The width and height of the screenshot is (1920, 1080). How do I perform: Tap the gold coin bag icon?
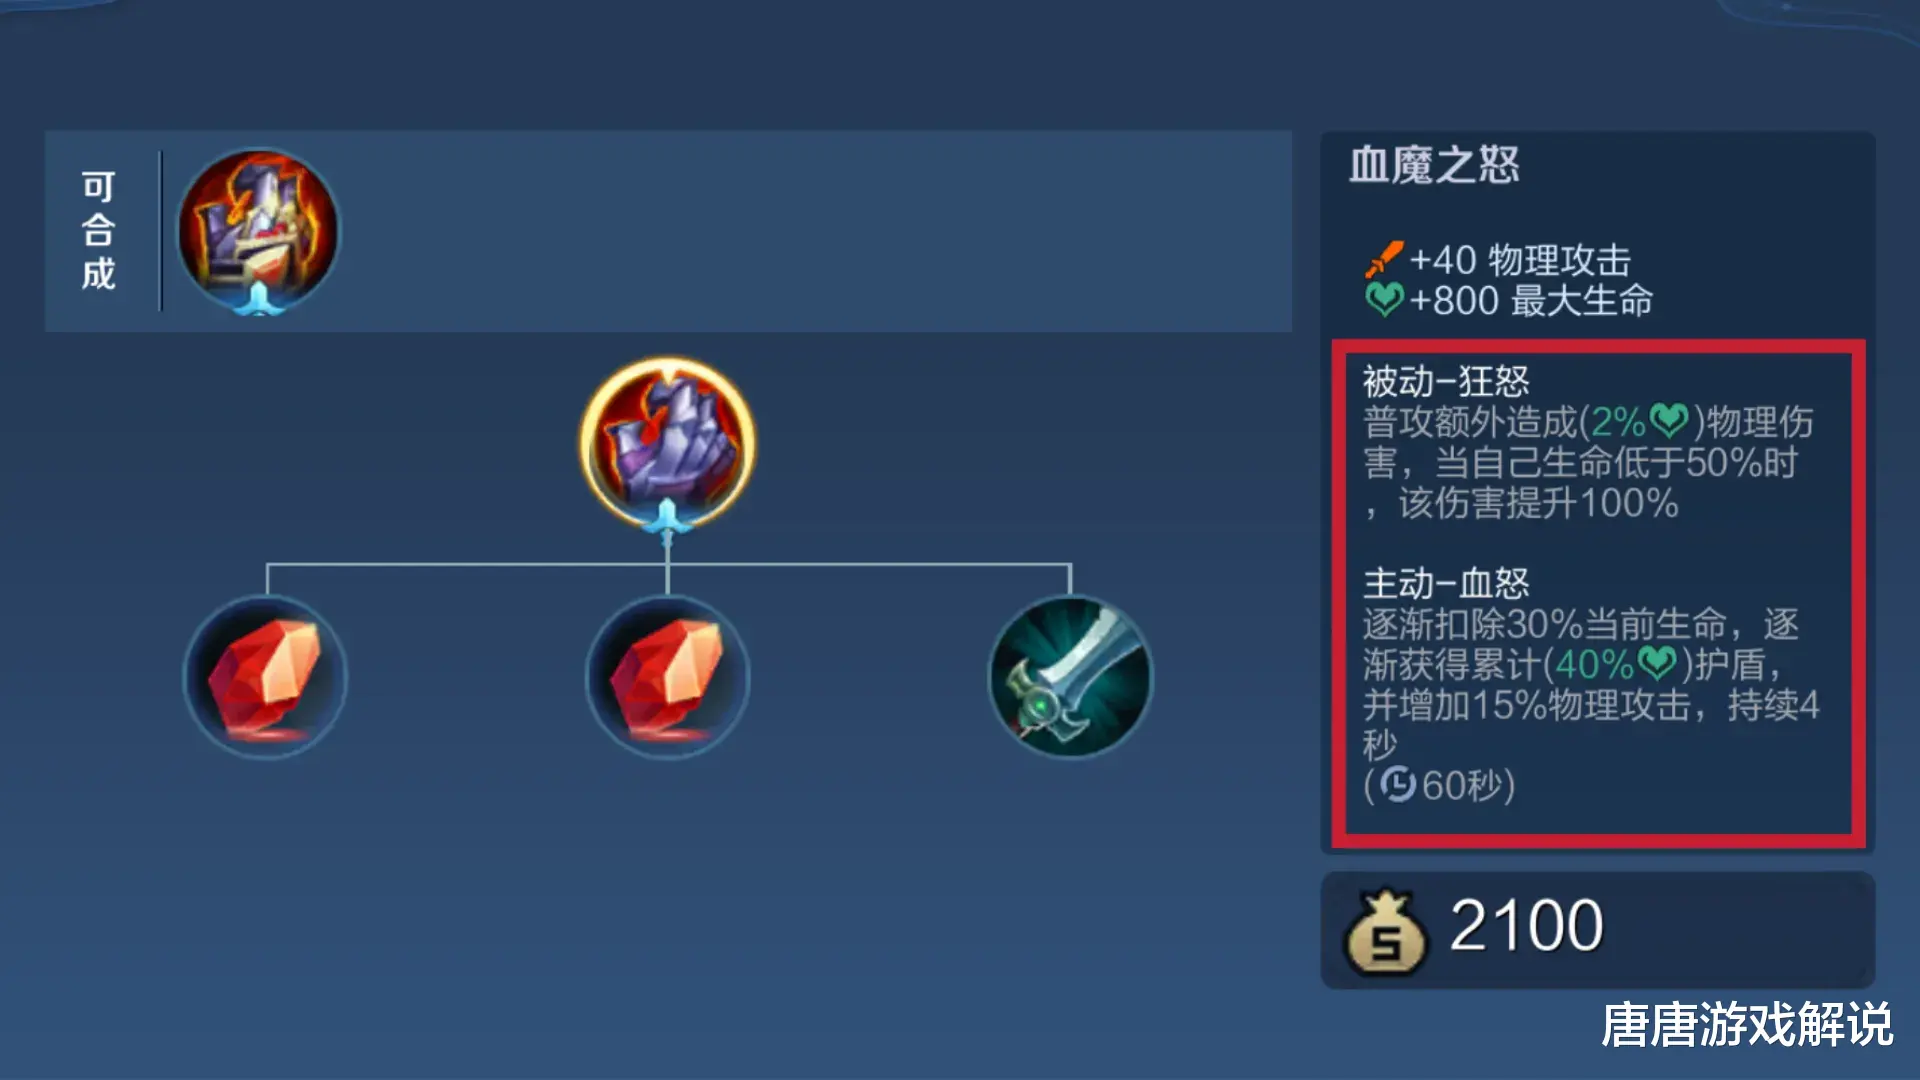coord(1386,932)
